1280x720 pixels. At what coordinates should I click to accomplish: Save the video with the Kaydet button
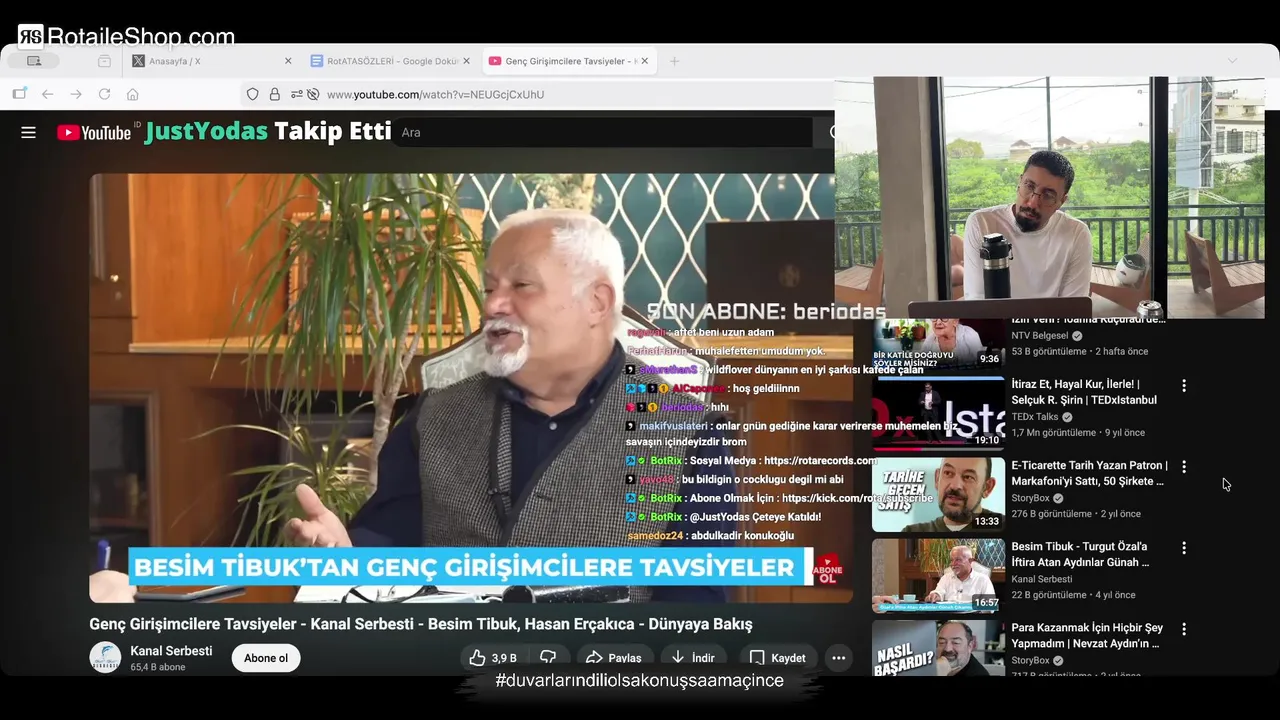(777, 658)
